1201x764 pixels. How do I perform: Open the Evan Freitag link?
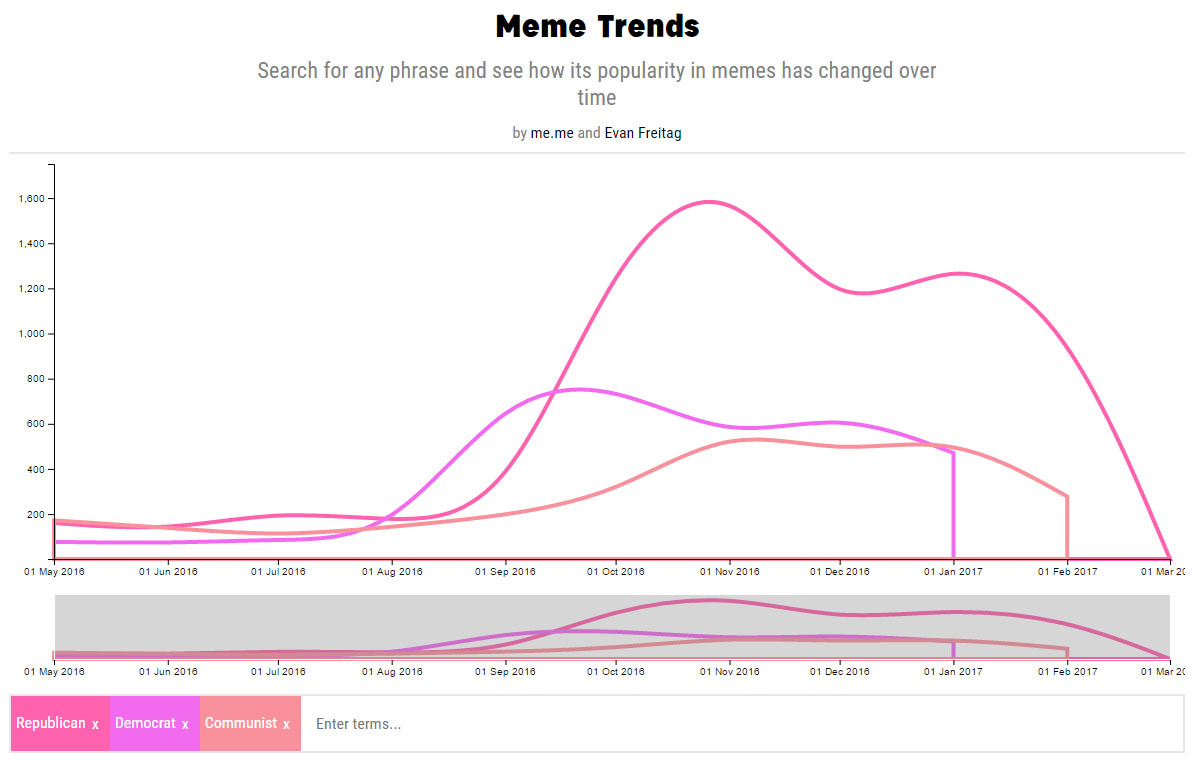click(643, 132)
